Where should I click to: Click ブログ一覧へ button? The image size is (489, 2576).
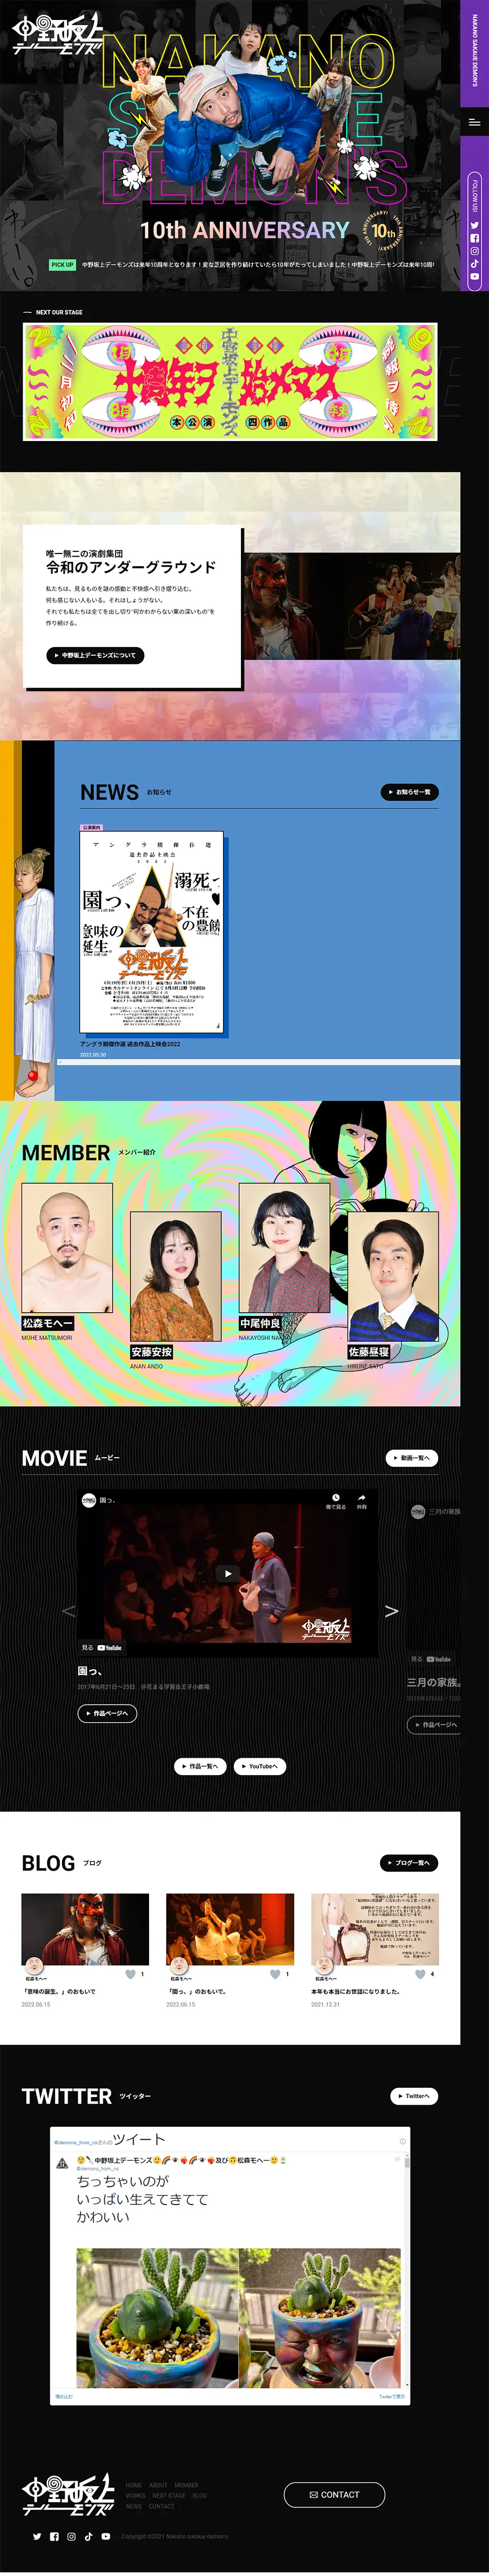409,1863
